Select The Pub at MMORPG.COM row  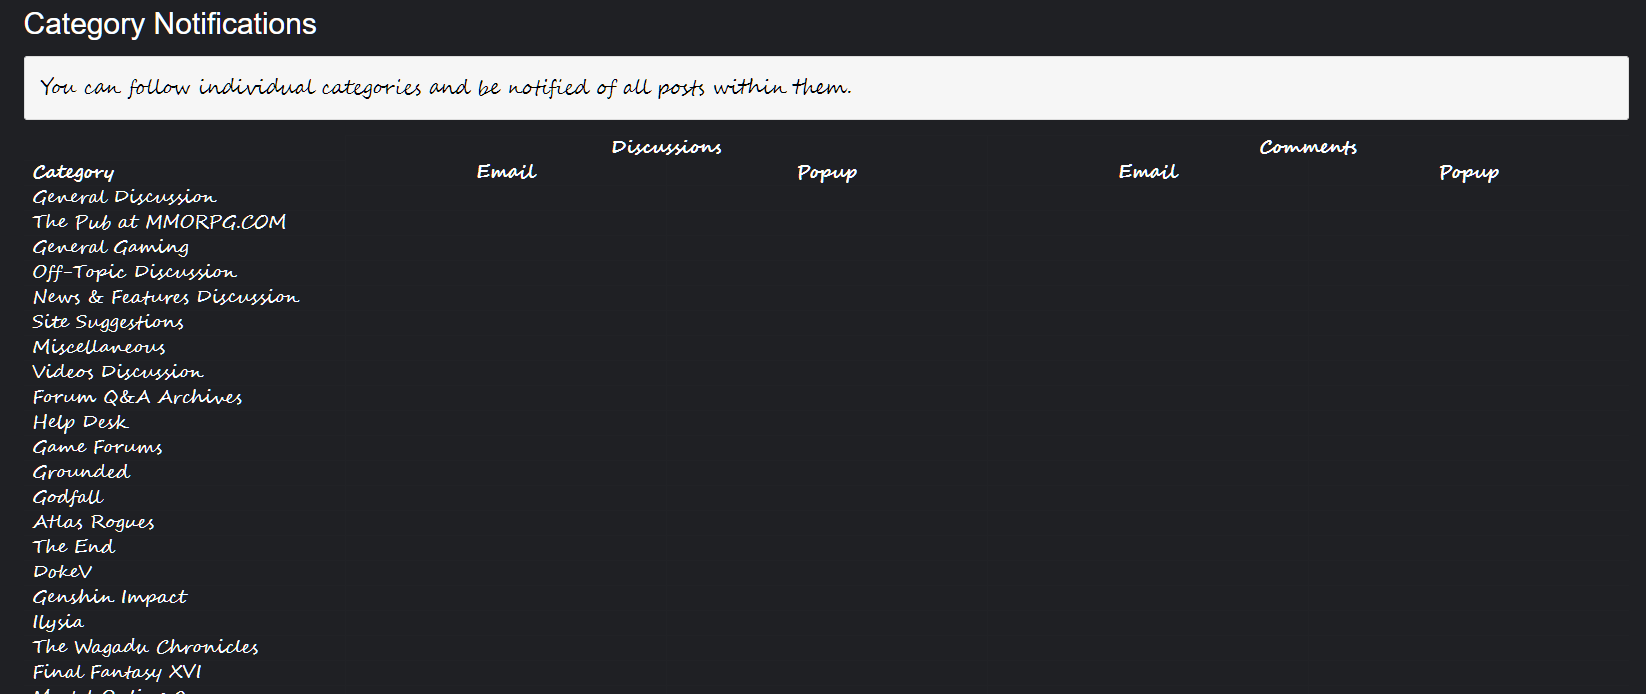point(159,222)
